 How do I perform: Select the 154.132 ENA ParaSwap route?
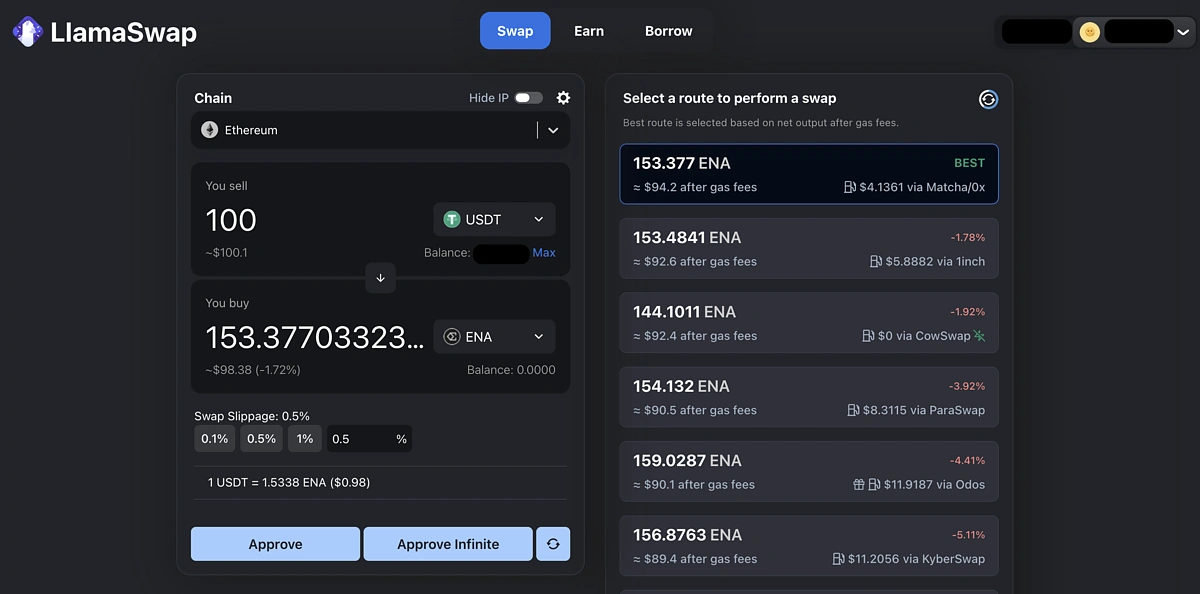tap(809, 397)
